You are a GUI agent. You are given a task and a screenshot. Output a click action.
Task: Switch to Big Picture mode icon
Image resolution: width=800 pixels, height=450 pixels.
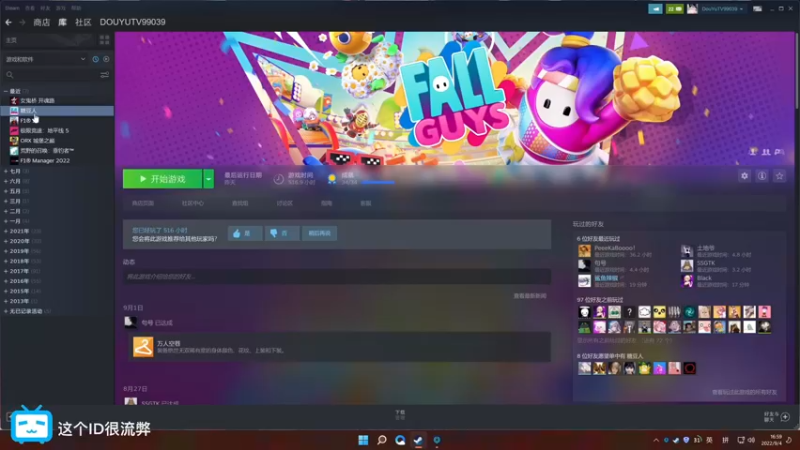758,9
